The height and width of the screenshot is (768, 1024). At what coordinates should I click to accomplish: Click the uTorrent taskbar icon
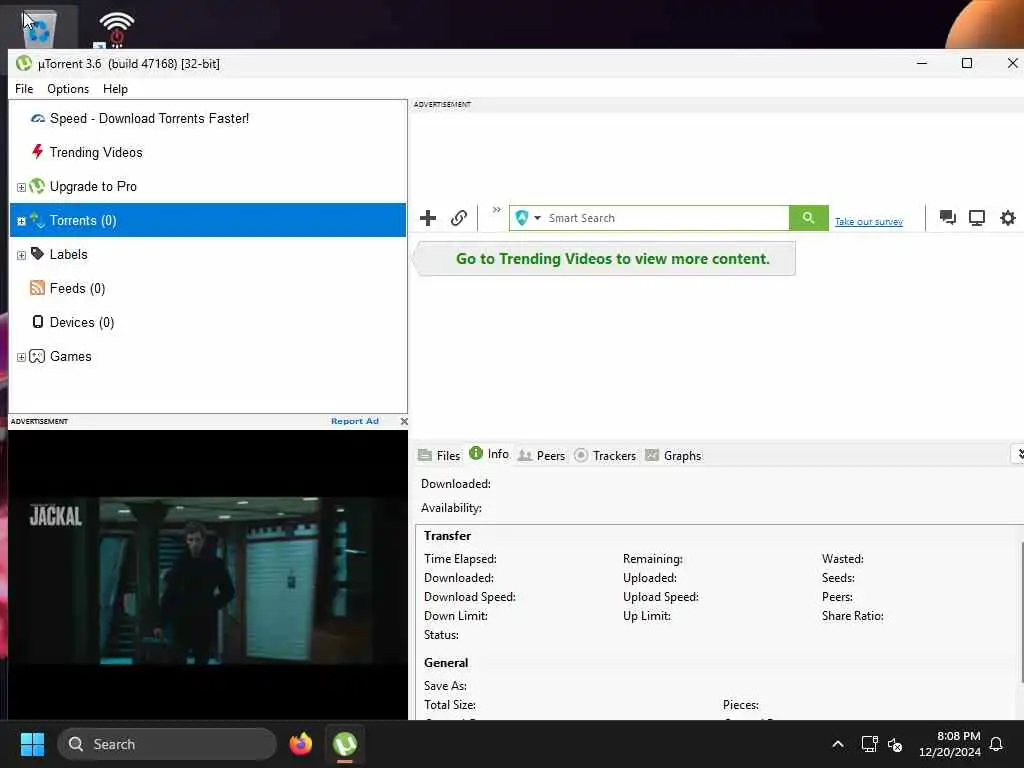(x=345, y=744)
